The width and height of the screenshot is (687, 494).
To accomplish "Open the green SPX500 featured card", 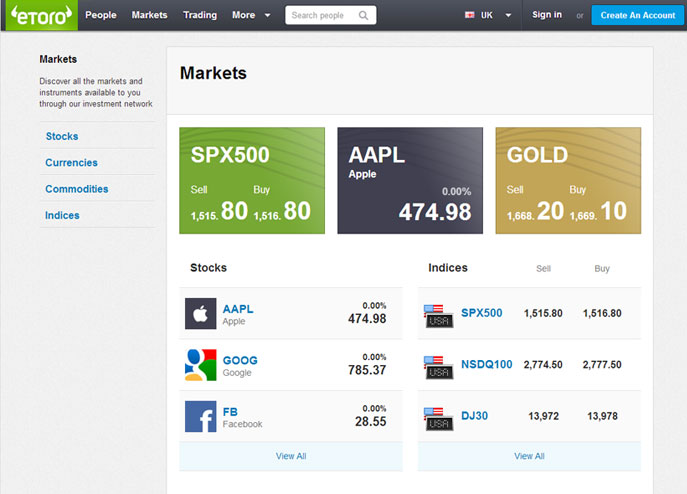I will pyautogui.click(x=252, y=181).
